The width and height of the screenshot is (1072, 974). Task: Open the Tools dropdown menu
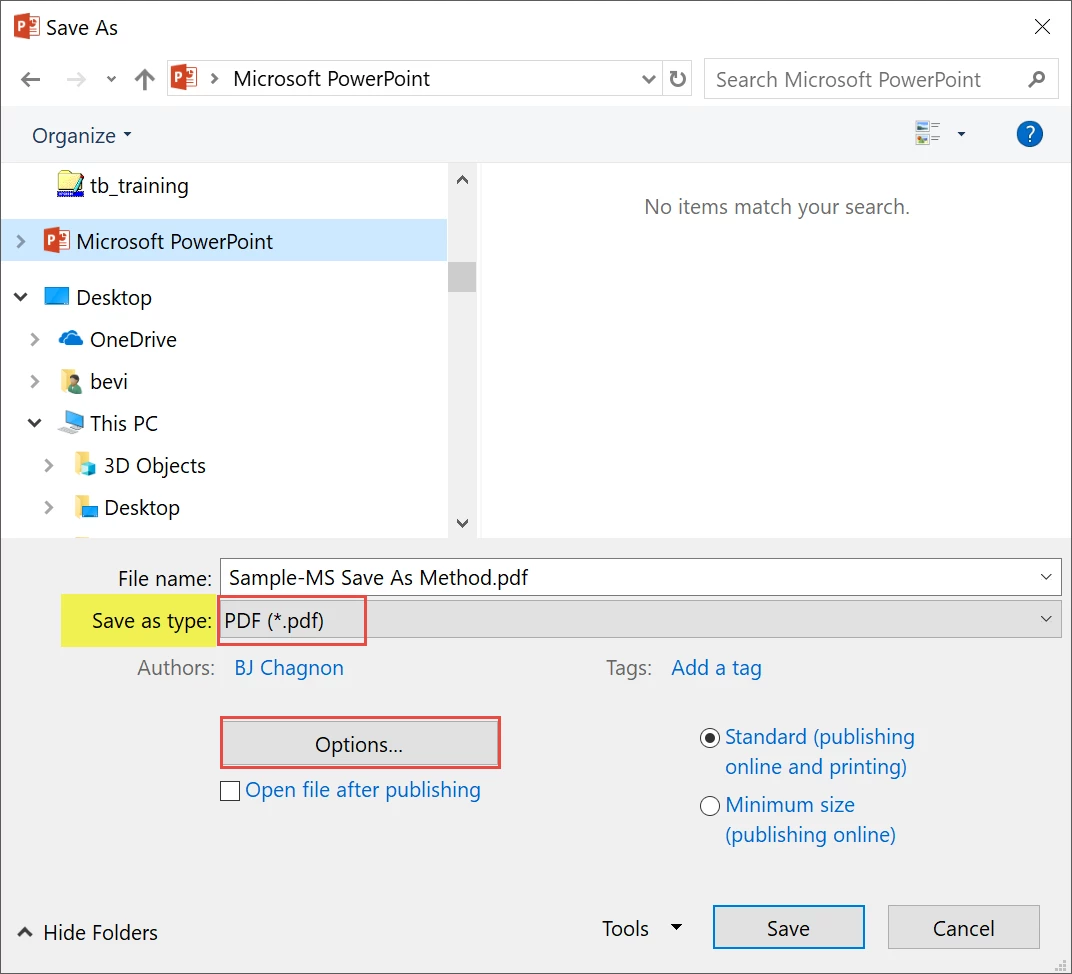coord(642,928)
